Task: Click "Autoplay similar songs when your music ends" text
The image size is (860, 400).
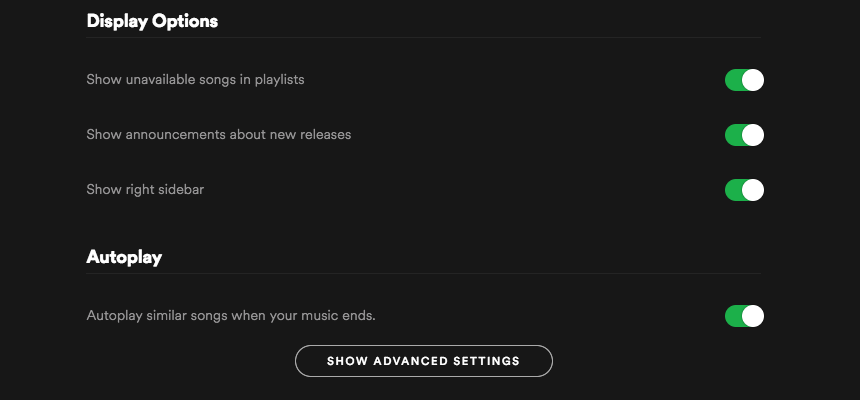Action: click(x=230, y=316)
